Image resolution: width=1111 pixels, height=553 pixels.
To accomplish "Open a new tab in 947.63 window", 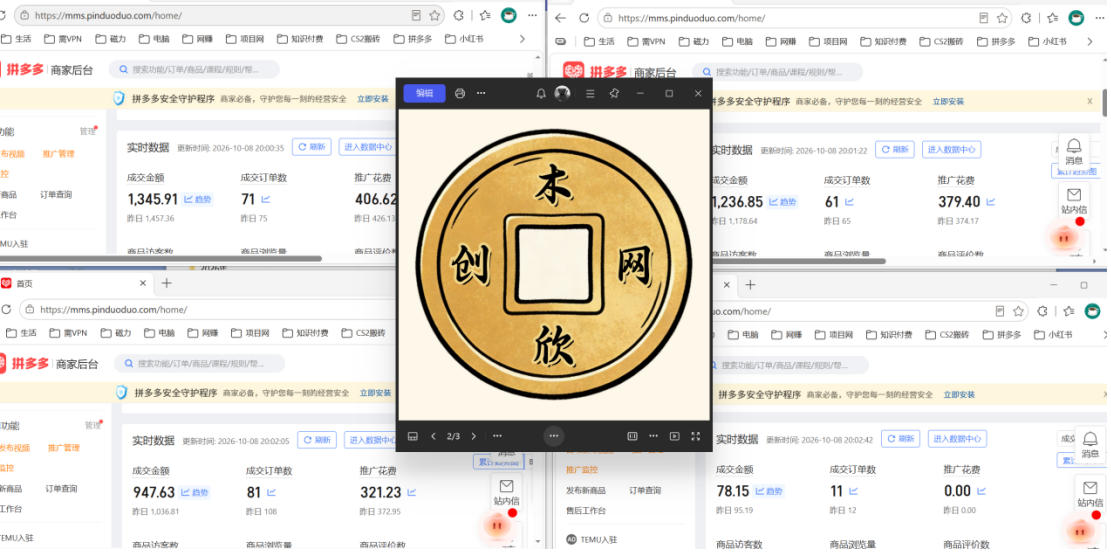I will 167,283.
